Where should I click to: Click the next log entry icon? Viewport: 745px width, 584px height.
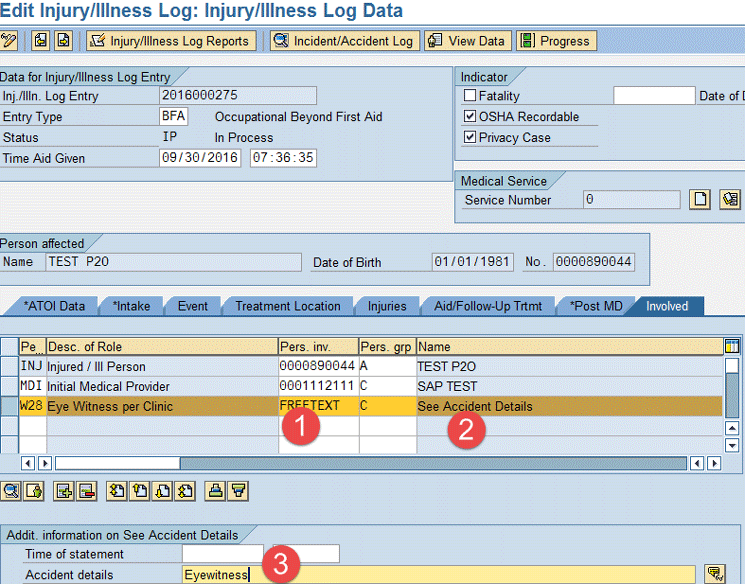[63, 41]
